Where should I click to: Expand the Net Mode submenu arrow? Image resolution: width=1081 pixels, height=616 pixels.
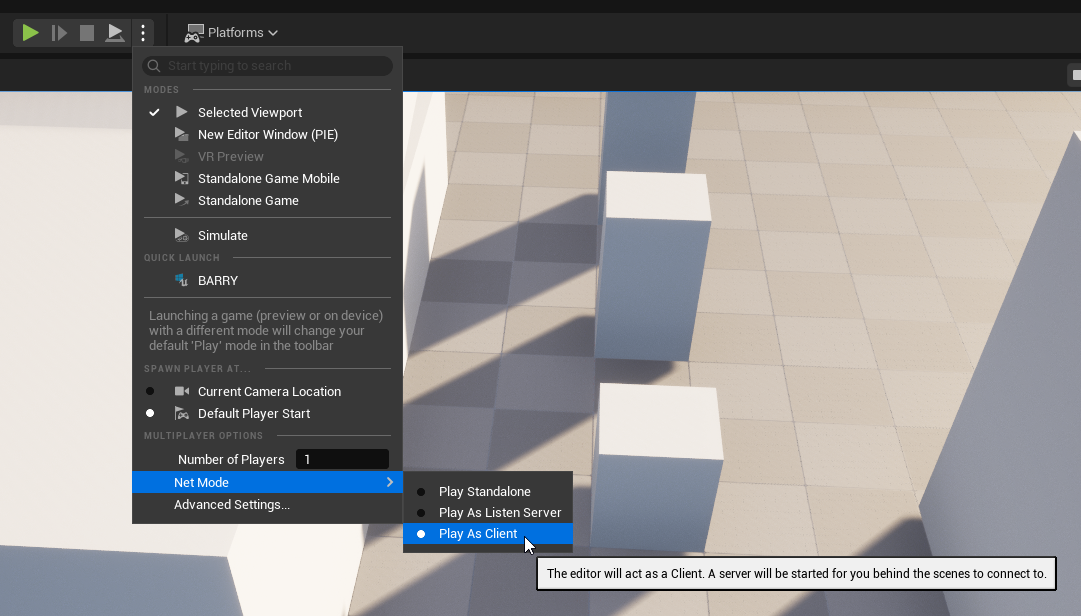390,483
